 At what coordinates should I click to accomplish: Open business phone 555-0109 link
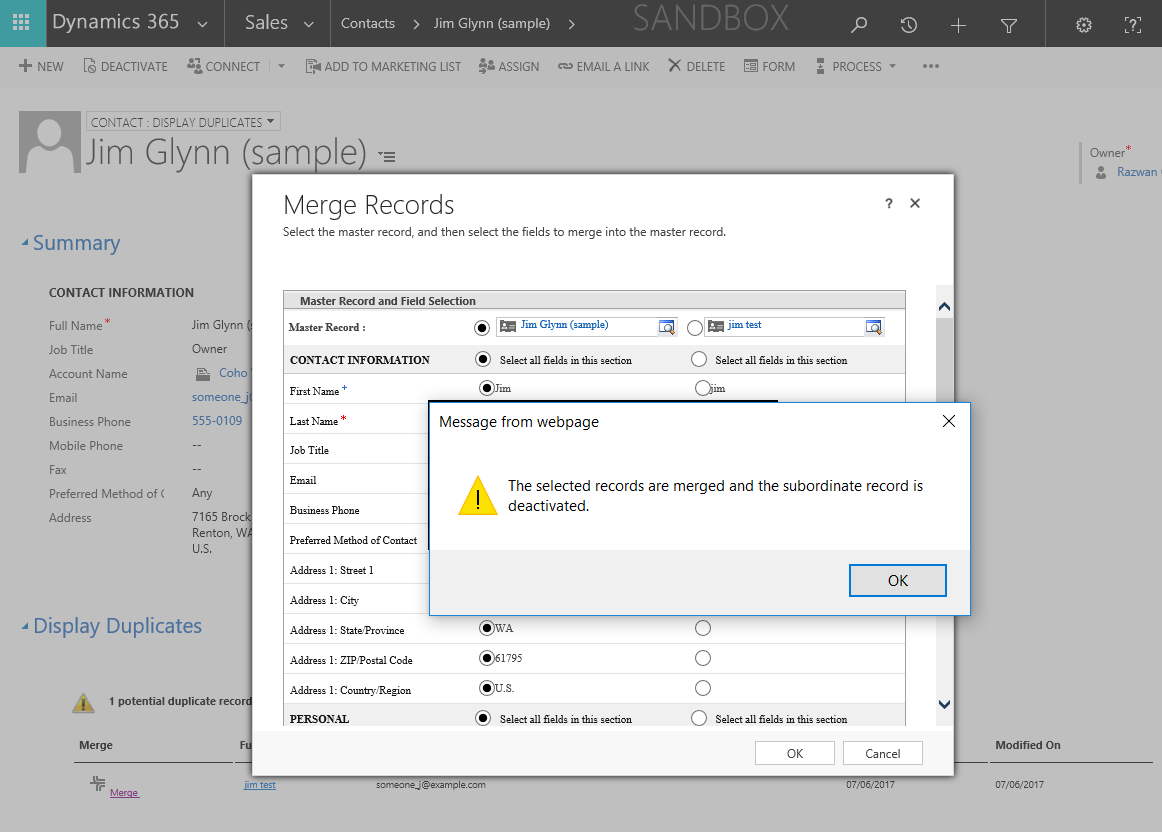coord(217,421)
